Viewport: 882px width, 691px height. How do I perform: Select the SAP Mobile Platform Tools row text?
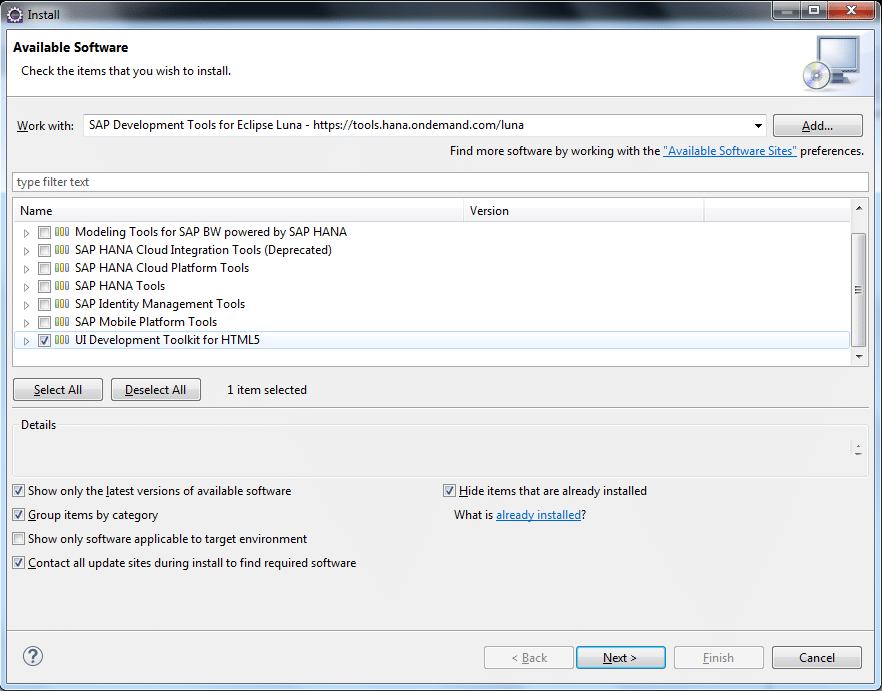click(146, 322)
